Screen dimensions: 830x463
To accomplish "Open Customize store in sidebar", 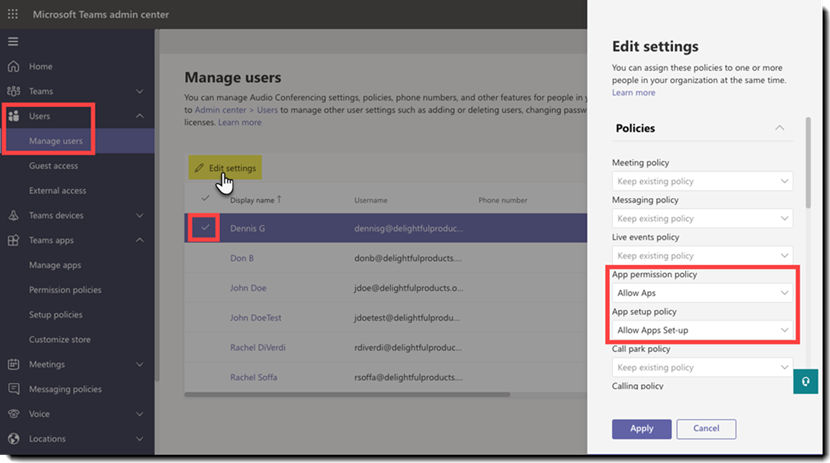I will tap(60, 339).
